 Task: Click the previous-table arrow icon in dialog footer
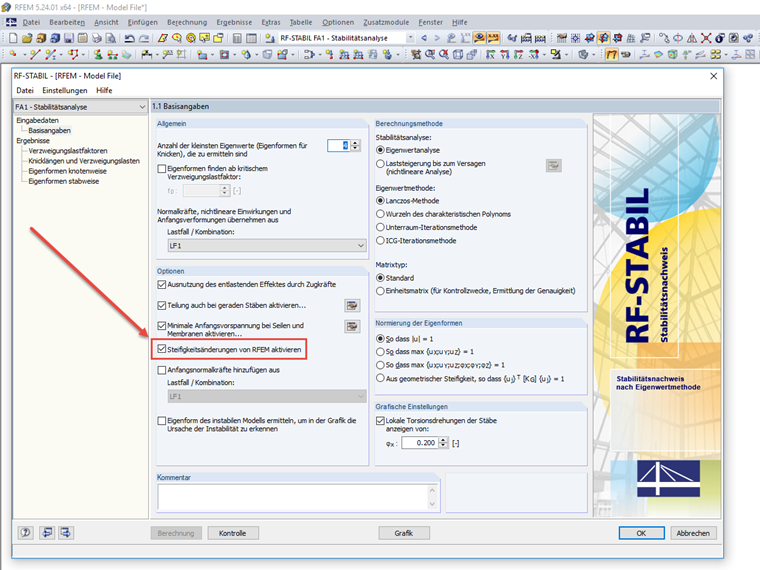click(x=47, y=533)
